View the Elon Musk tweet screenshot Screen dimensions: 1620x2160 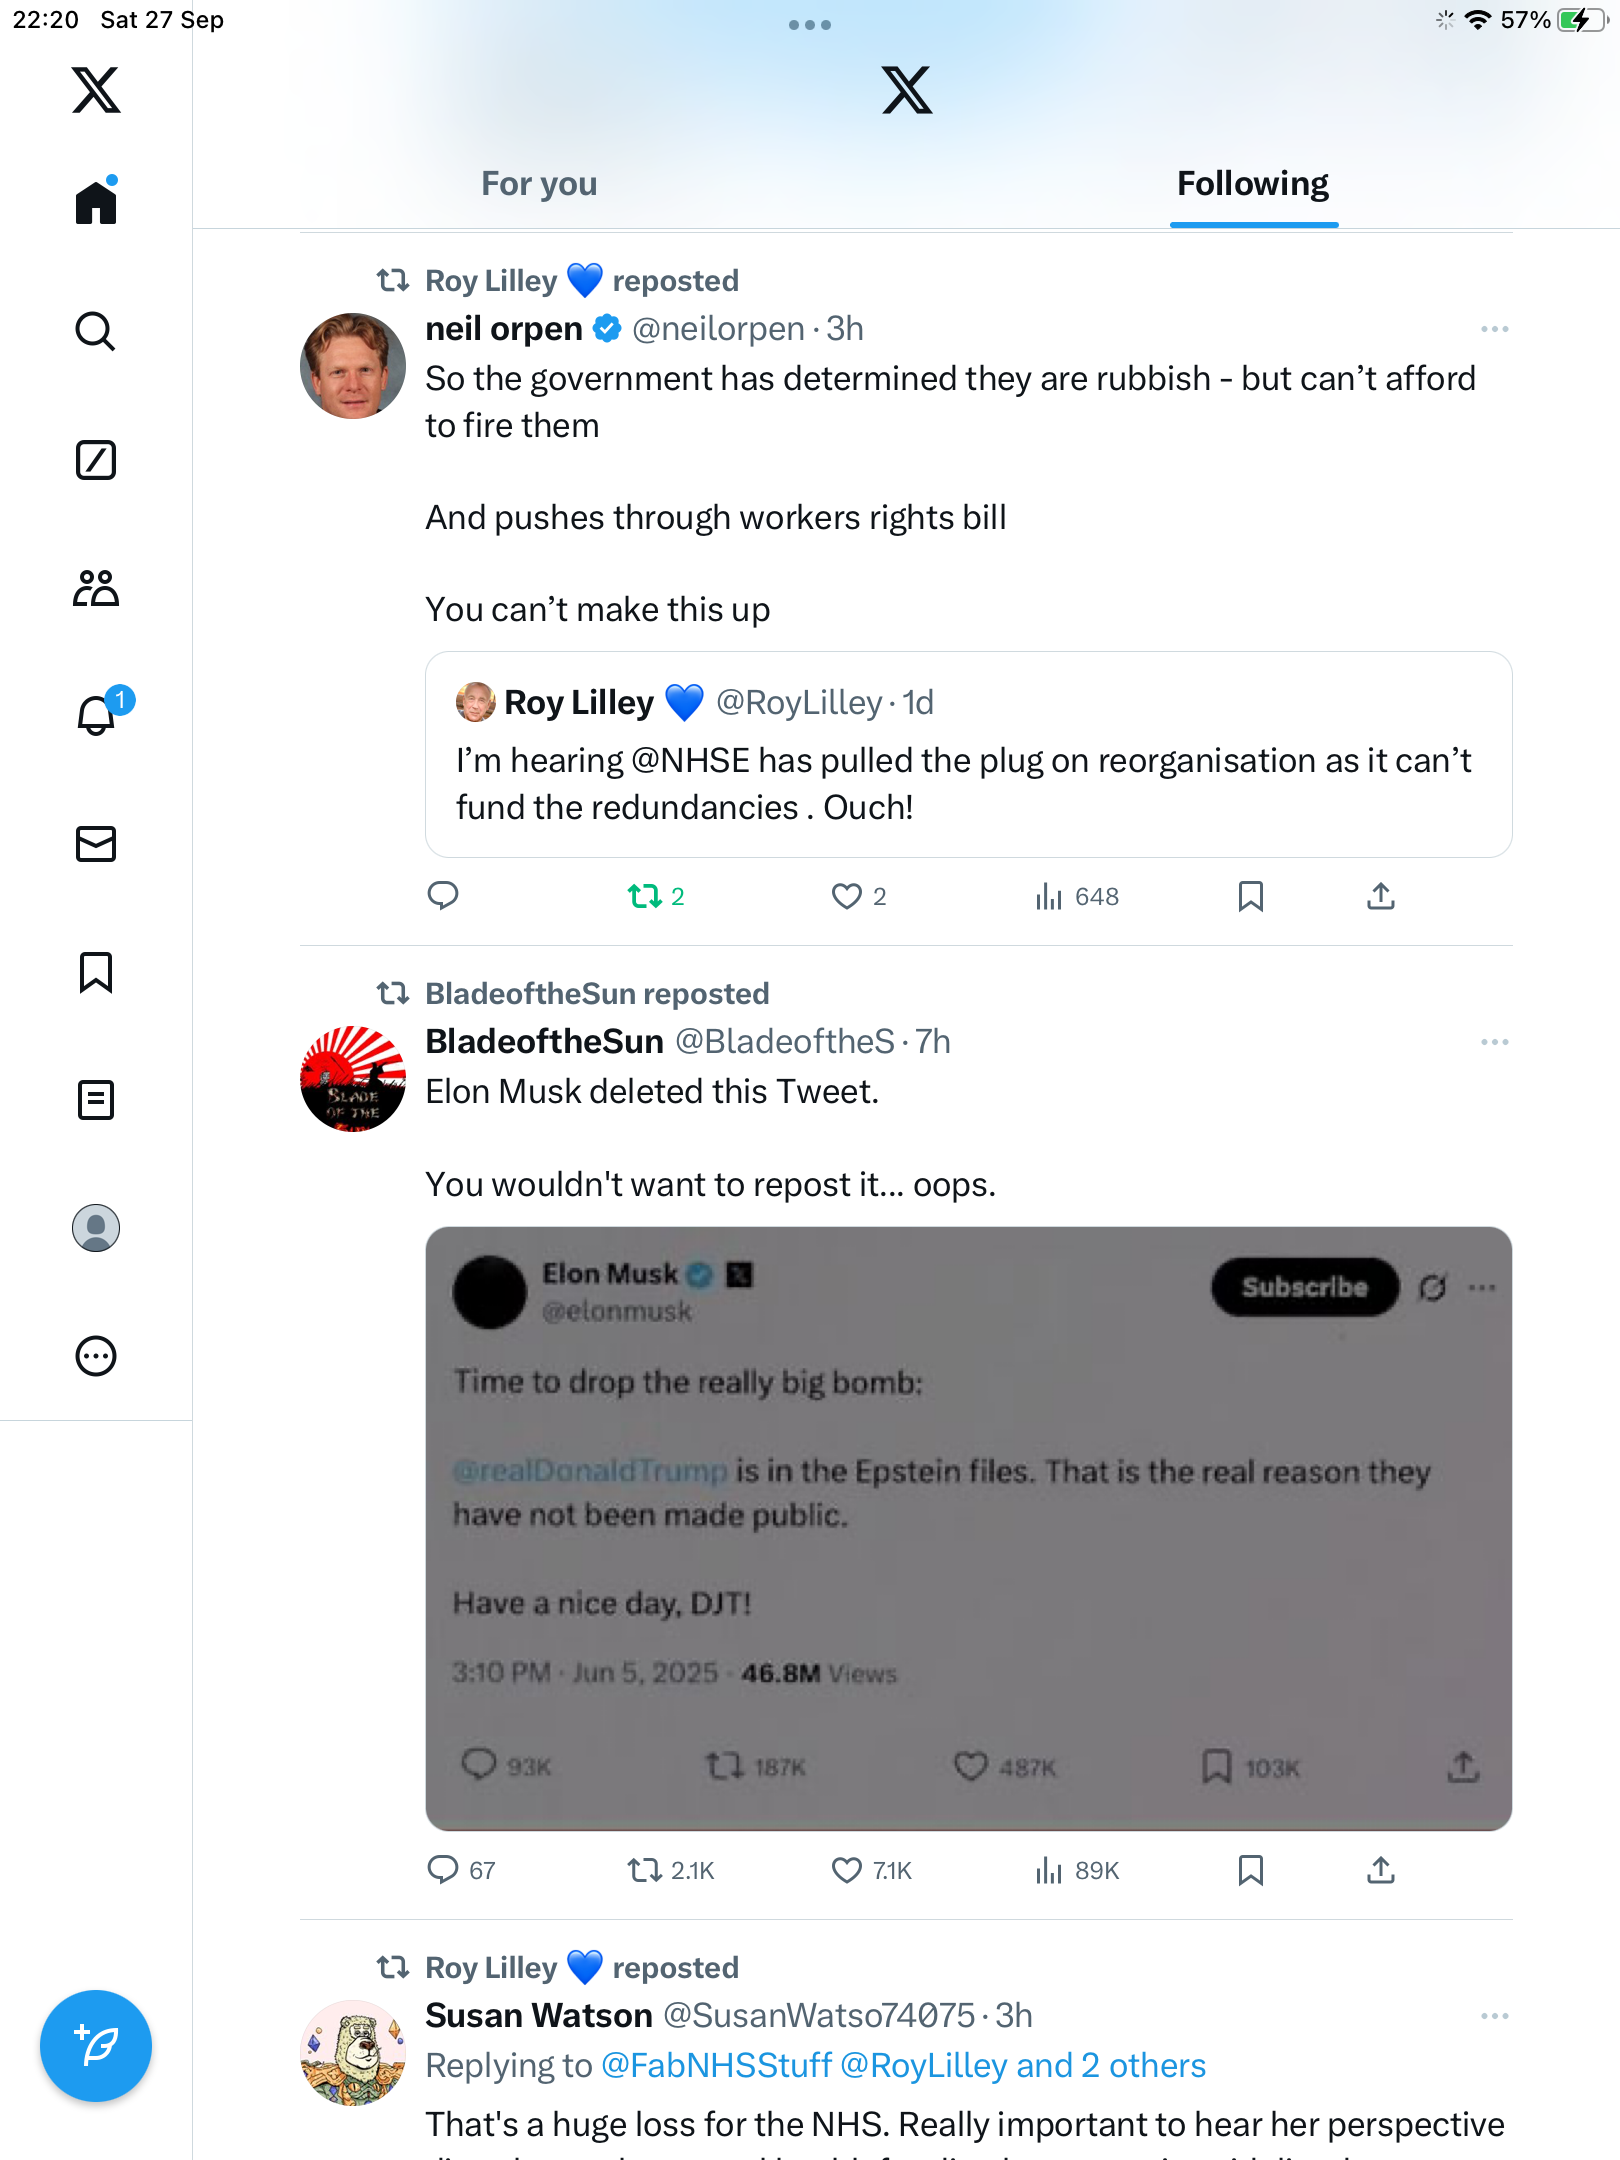(968, 1528)
